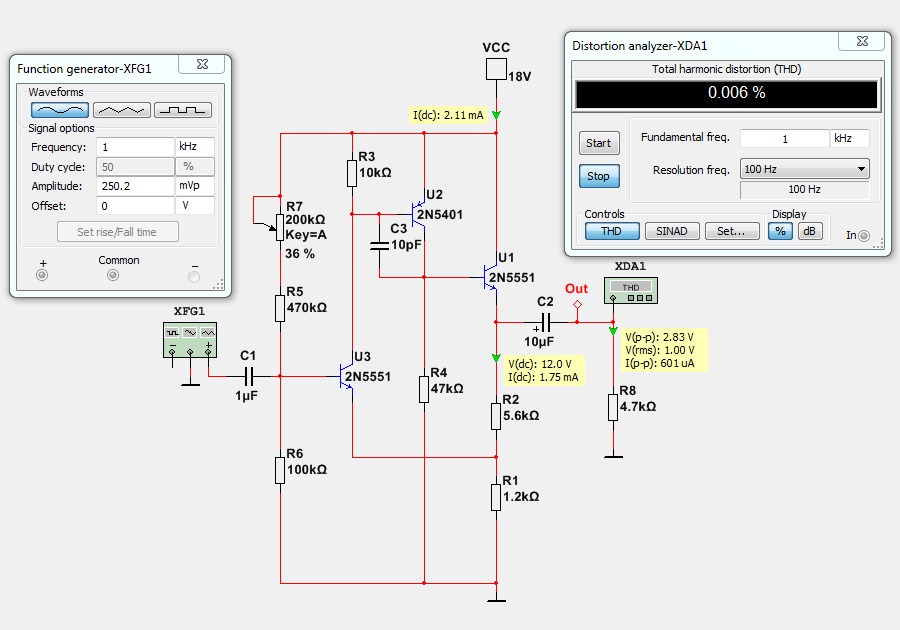The width and height of the screenshot is (900, 630).
Task: Click the green current probe below VCC
Action: 496,115
